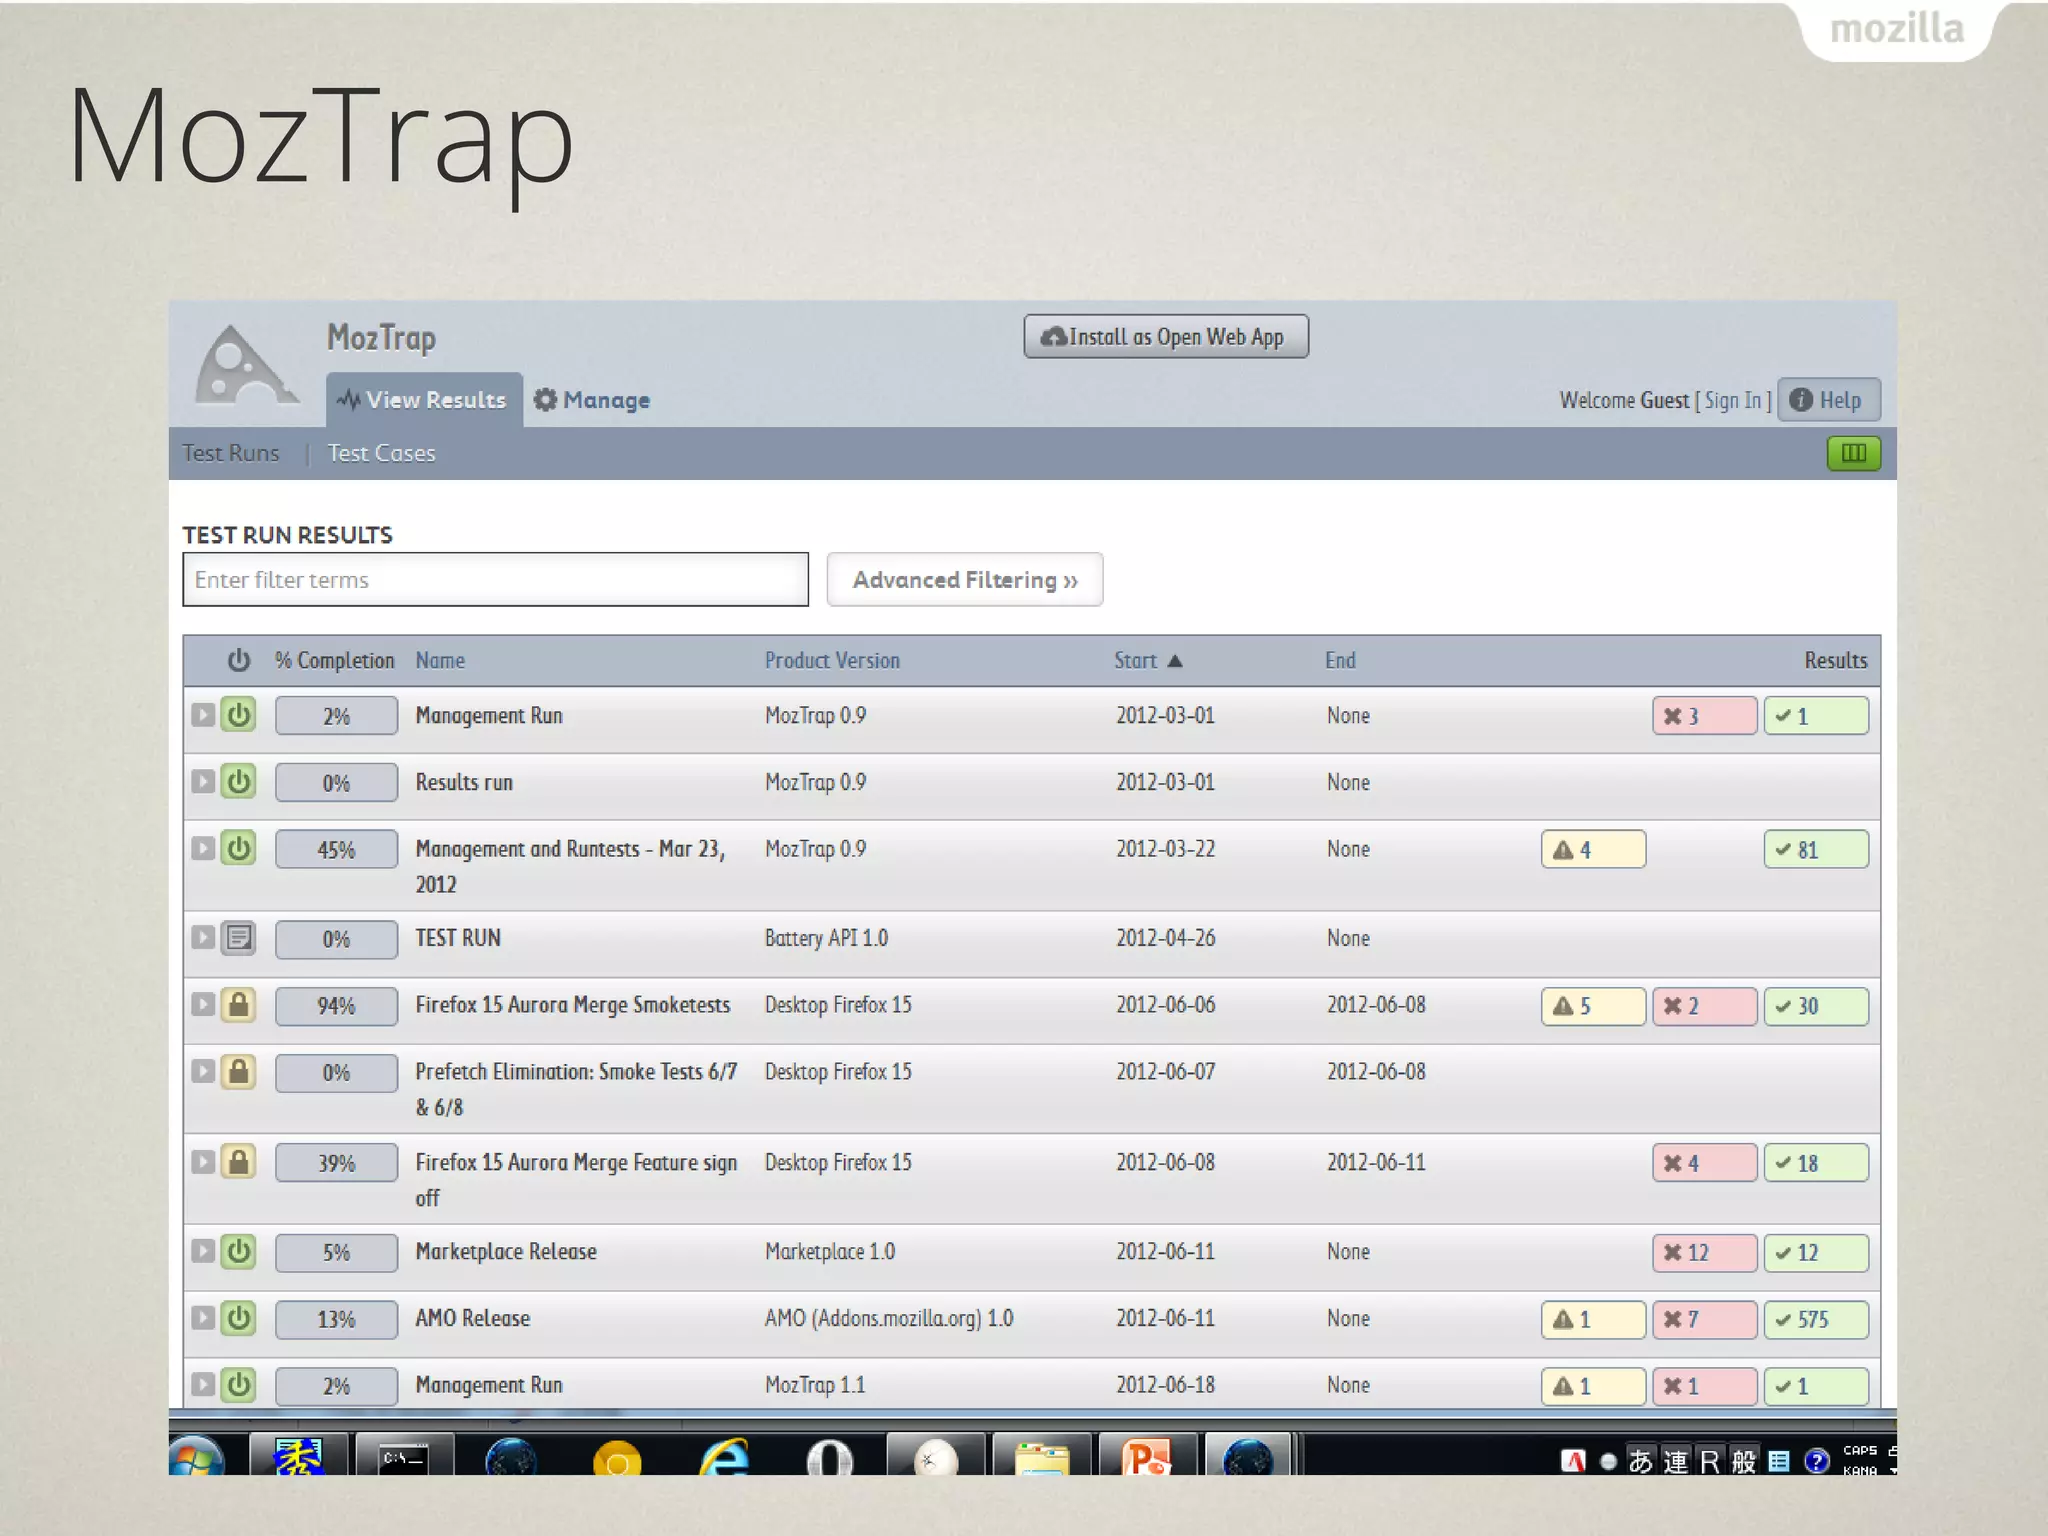Click active status icon for Results run

tap(238, 781)
